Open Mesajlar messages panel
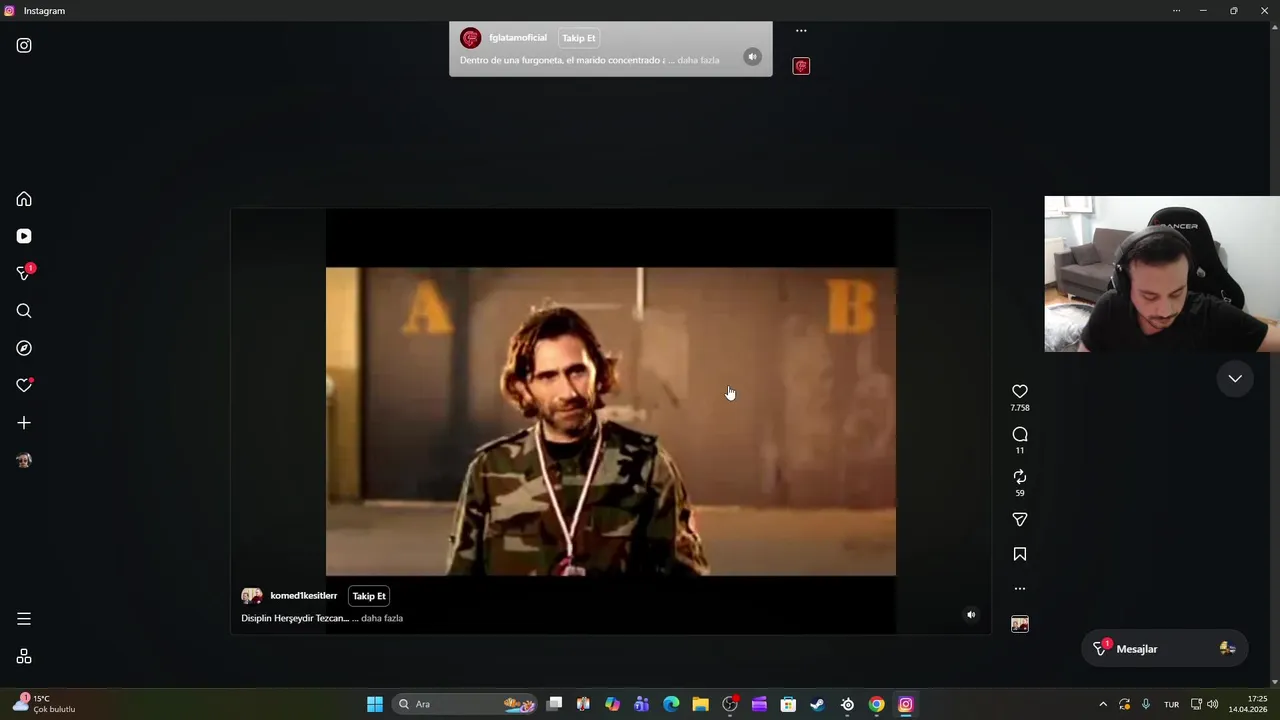1280x720 pixels. point(1163,649)
